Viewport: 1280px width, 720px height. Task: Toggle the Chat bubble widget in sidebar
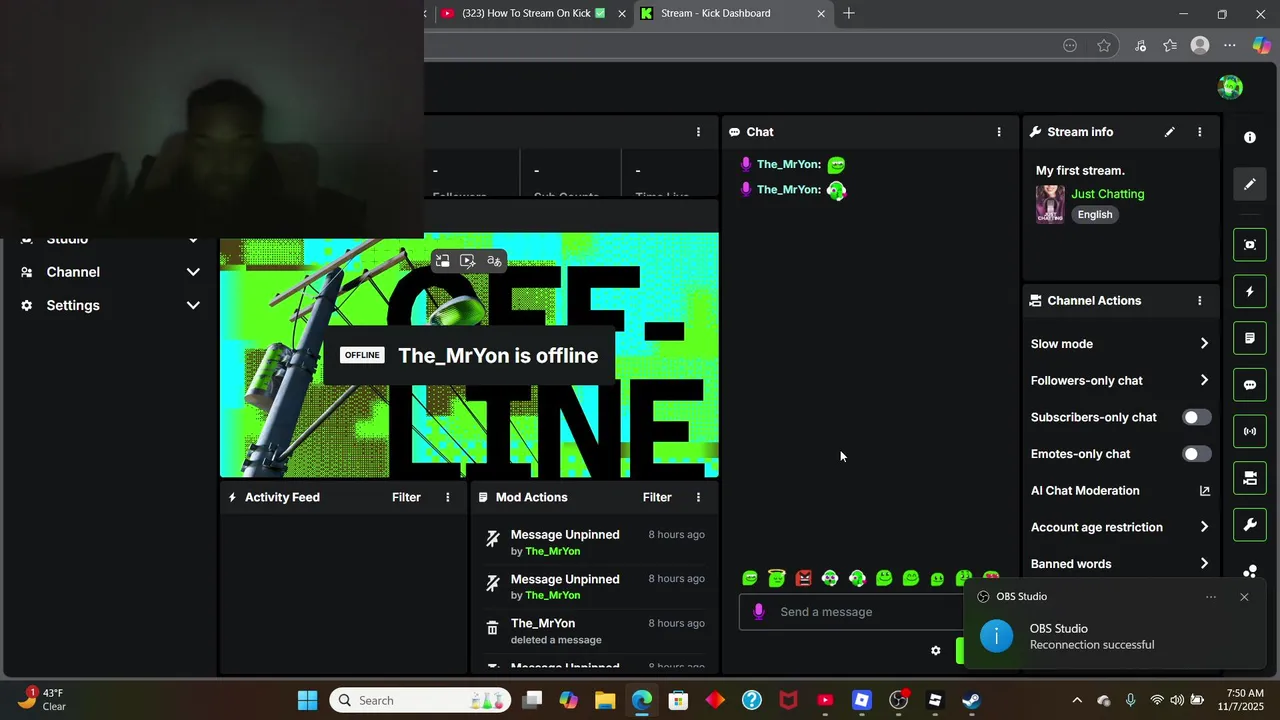(x=1250, y=385)
